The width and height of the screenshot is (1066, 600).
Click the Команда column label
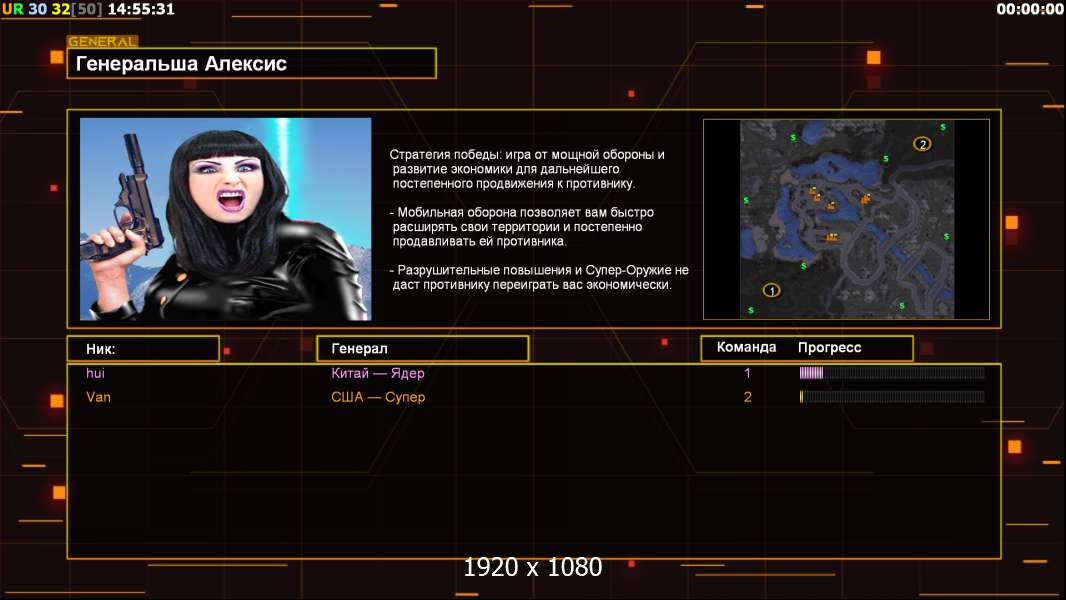click(746, 347)
